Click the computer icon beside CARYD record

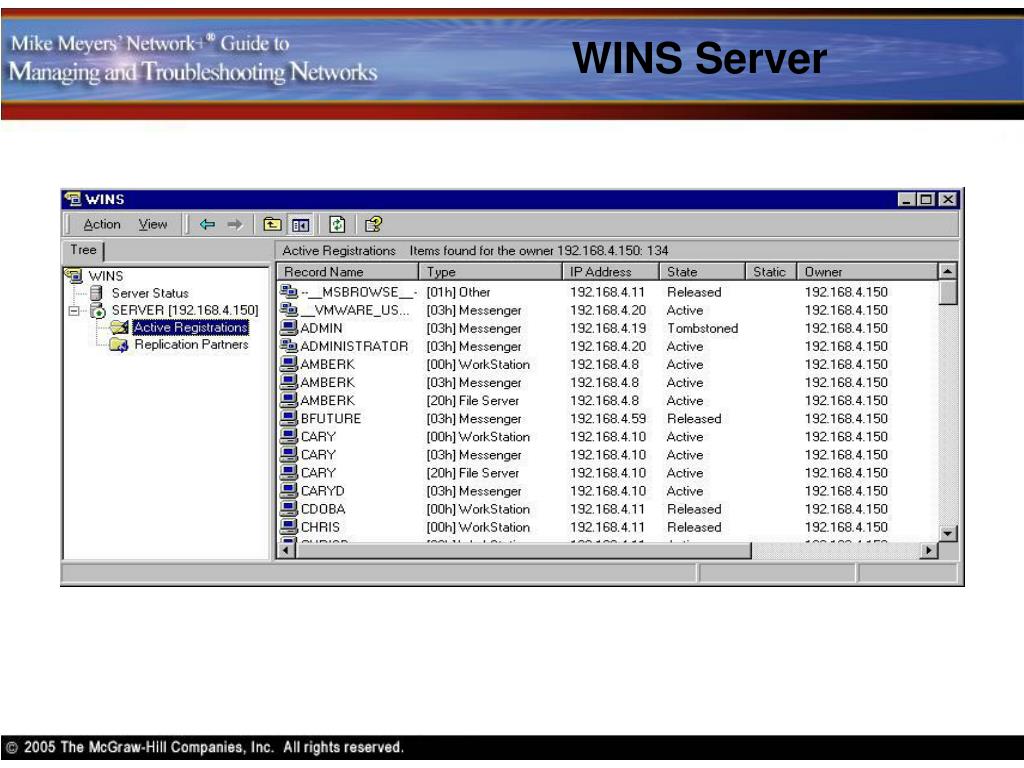tap(289, 490)
